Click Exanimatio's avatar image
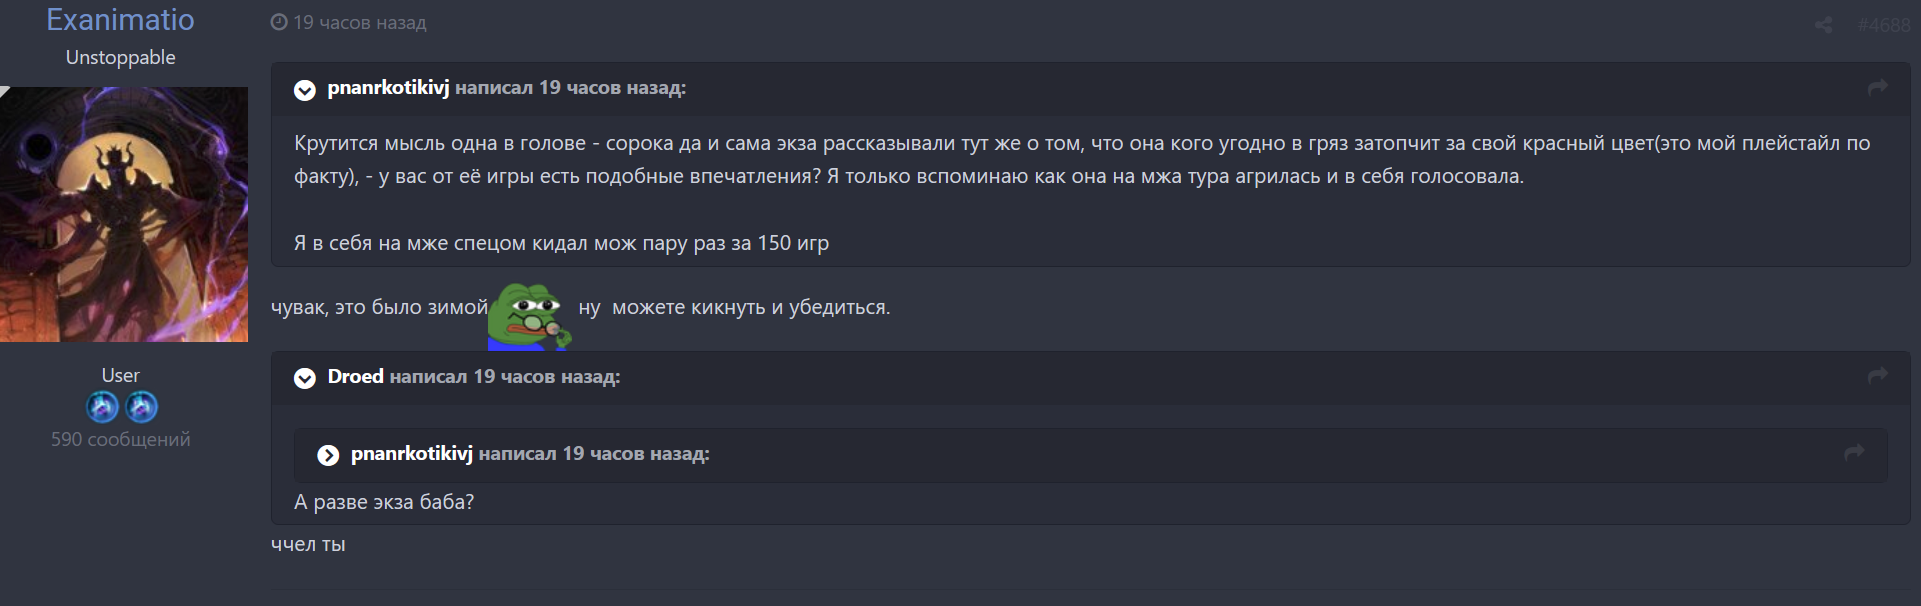The image size is (1921, 606). pyautogui.click(x=124, y=214)
